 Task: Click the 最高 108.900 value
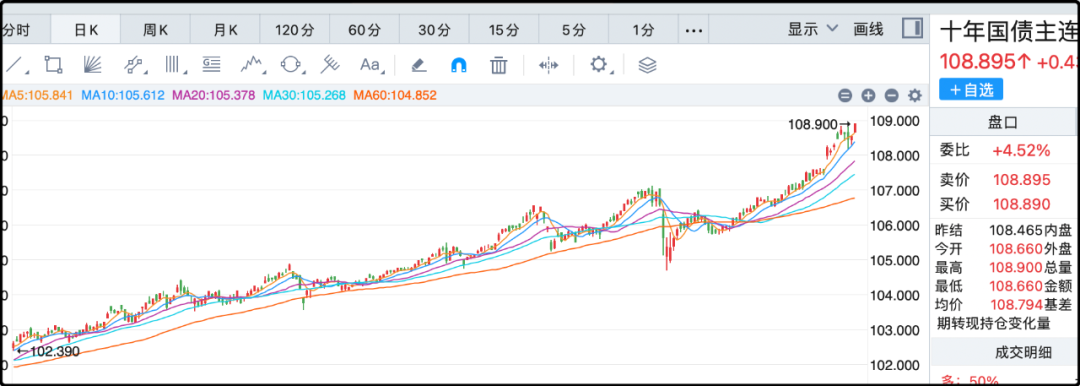pyautogui.click(x=1017, y=267)
